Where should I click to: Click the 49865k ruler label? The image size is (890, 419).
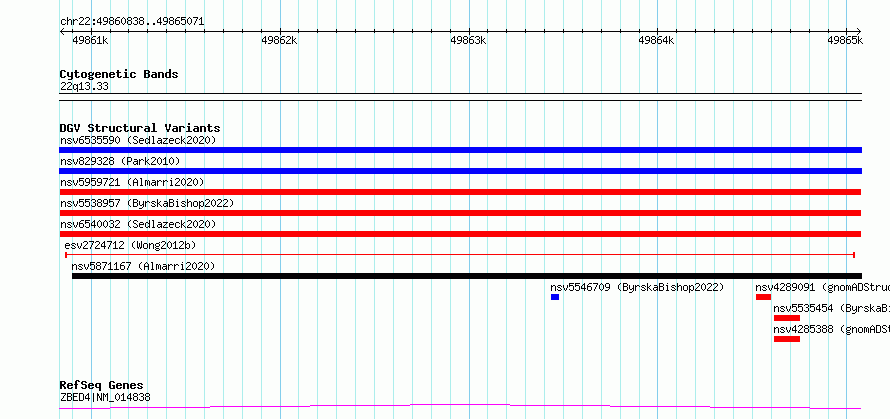pyautogui.click(x=845, y=41)
